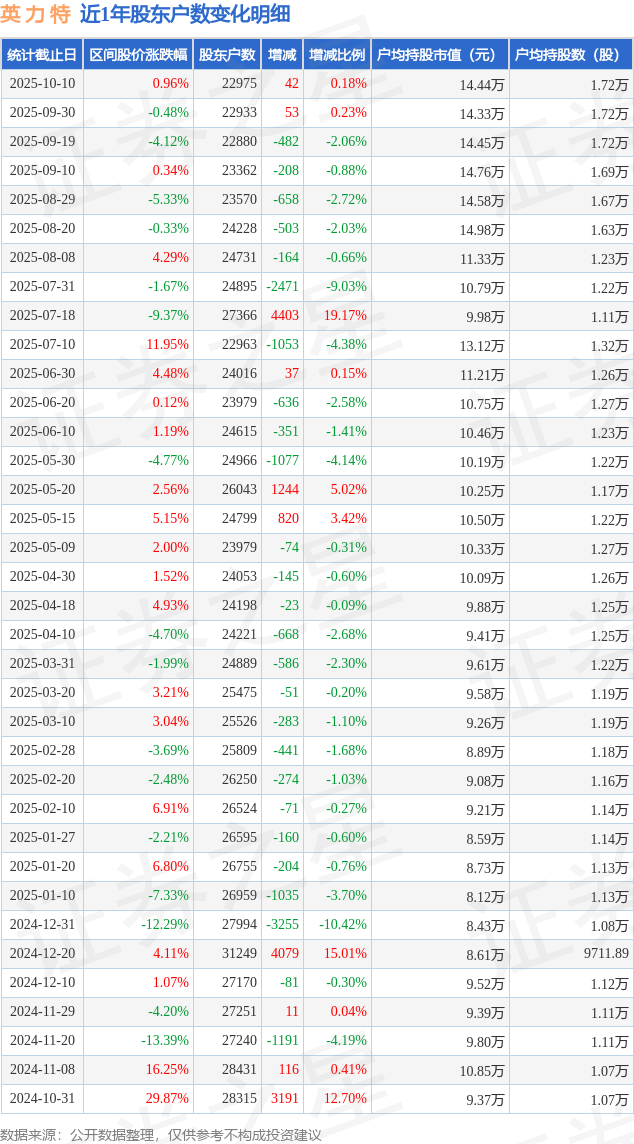Click the 股东户数 column header

pos(226,55)
